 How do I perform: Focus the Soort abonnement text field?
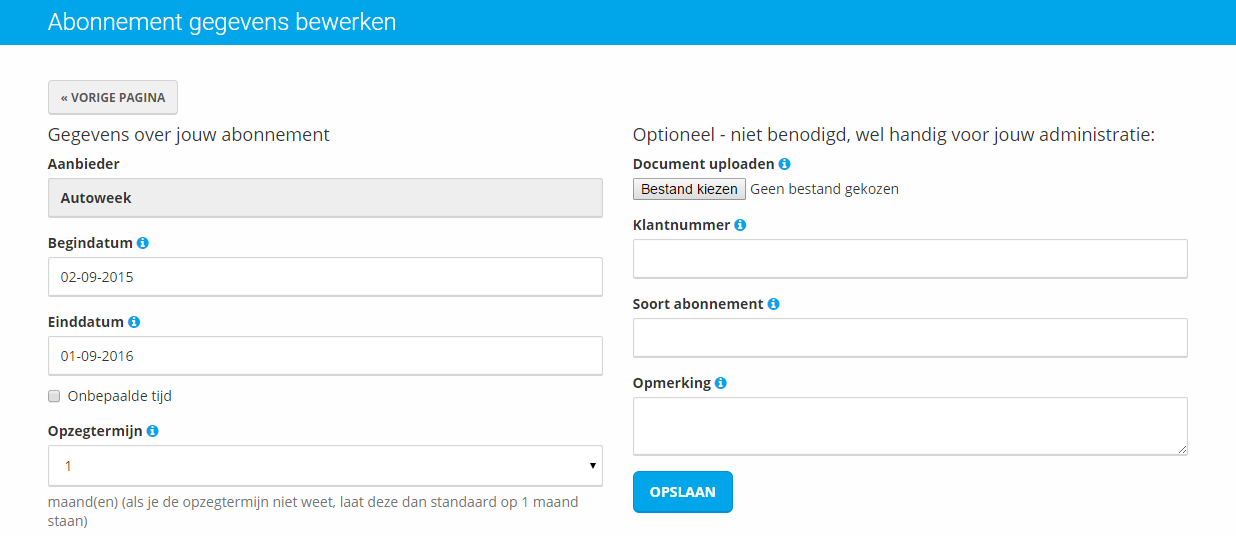point(910,338)
